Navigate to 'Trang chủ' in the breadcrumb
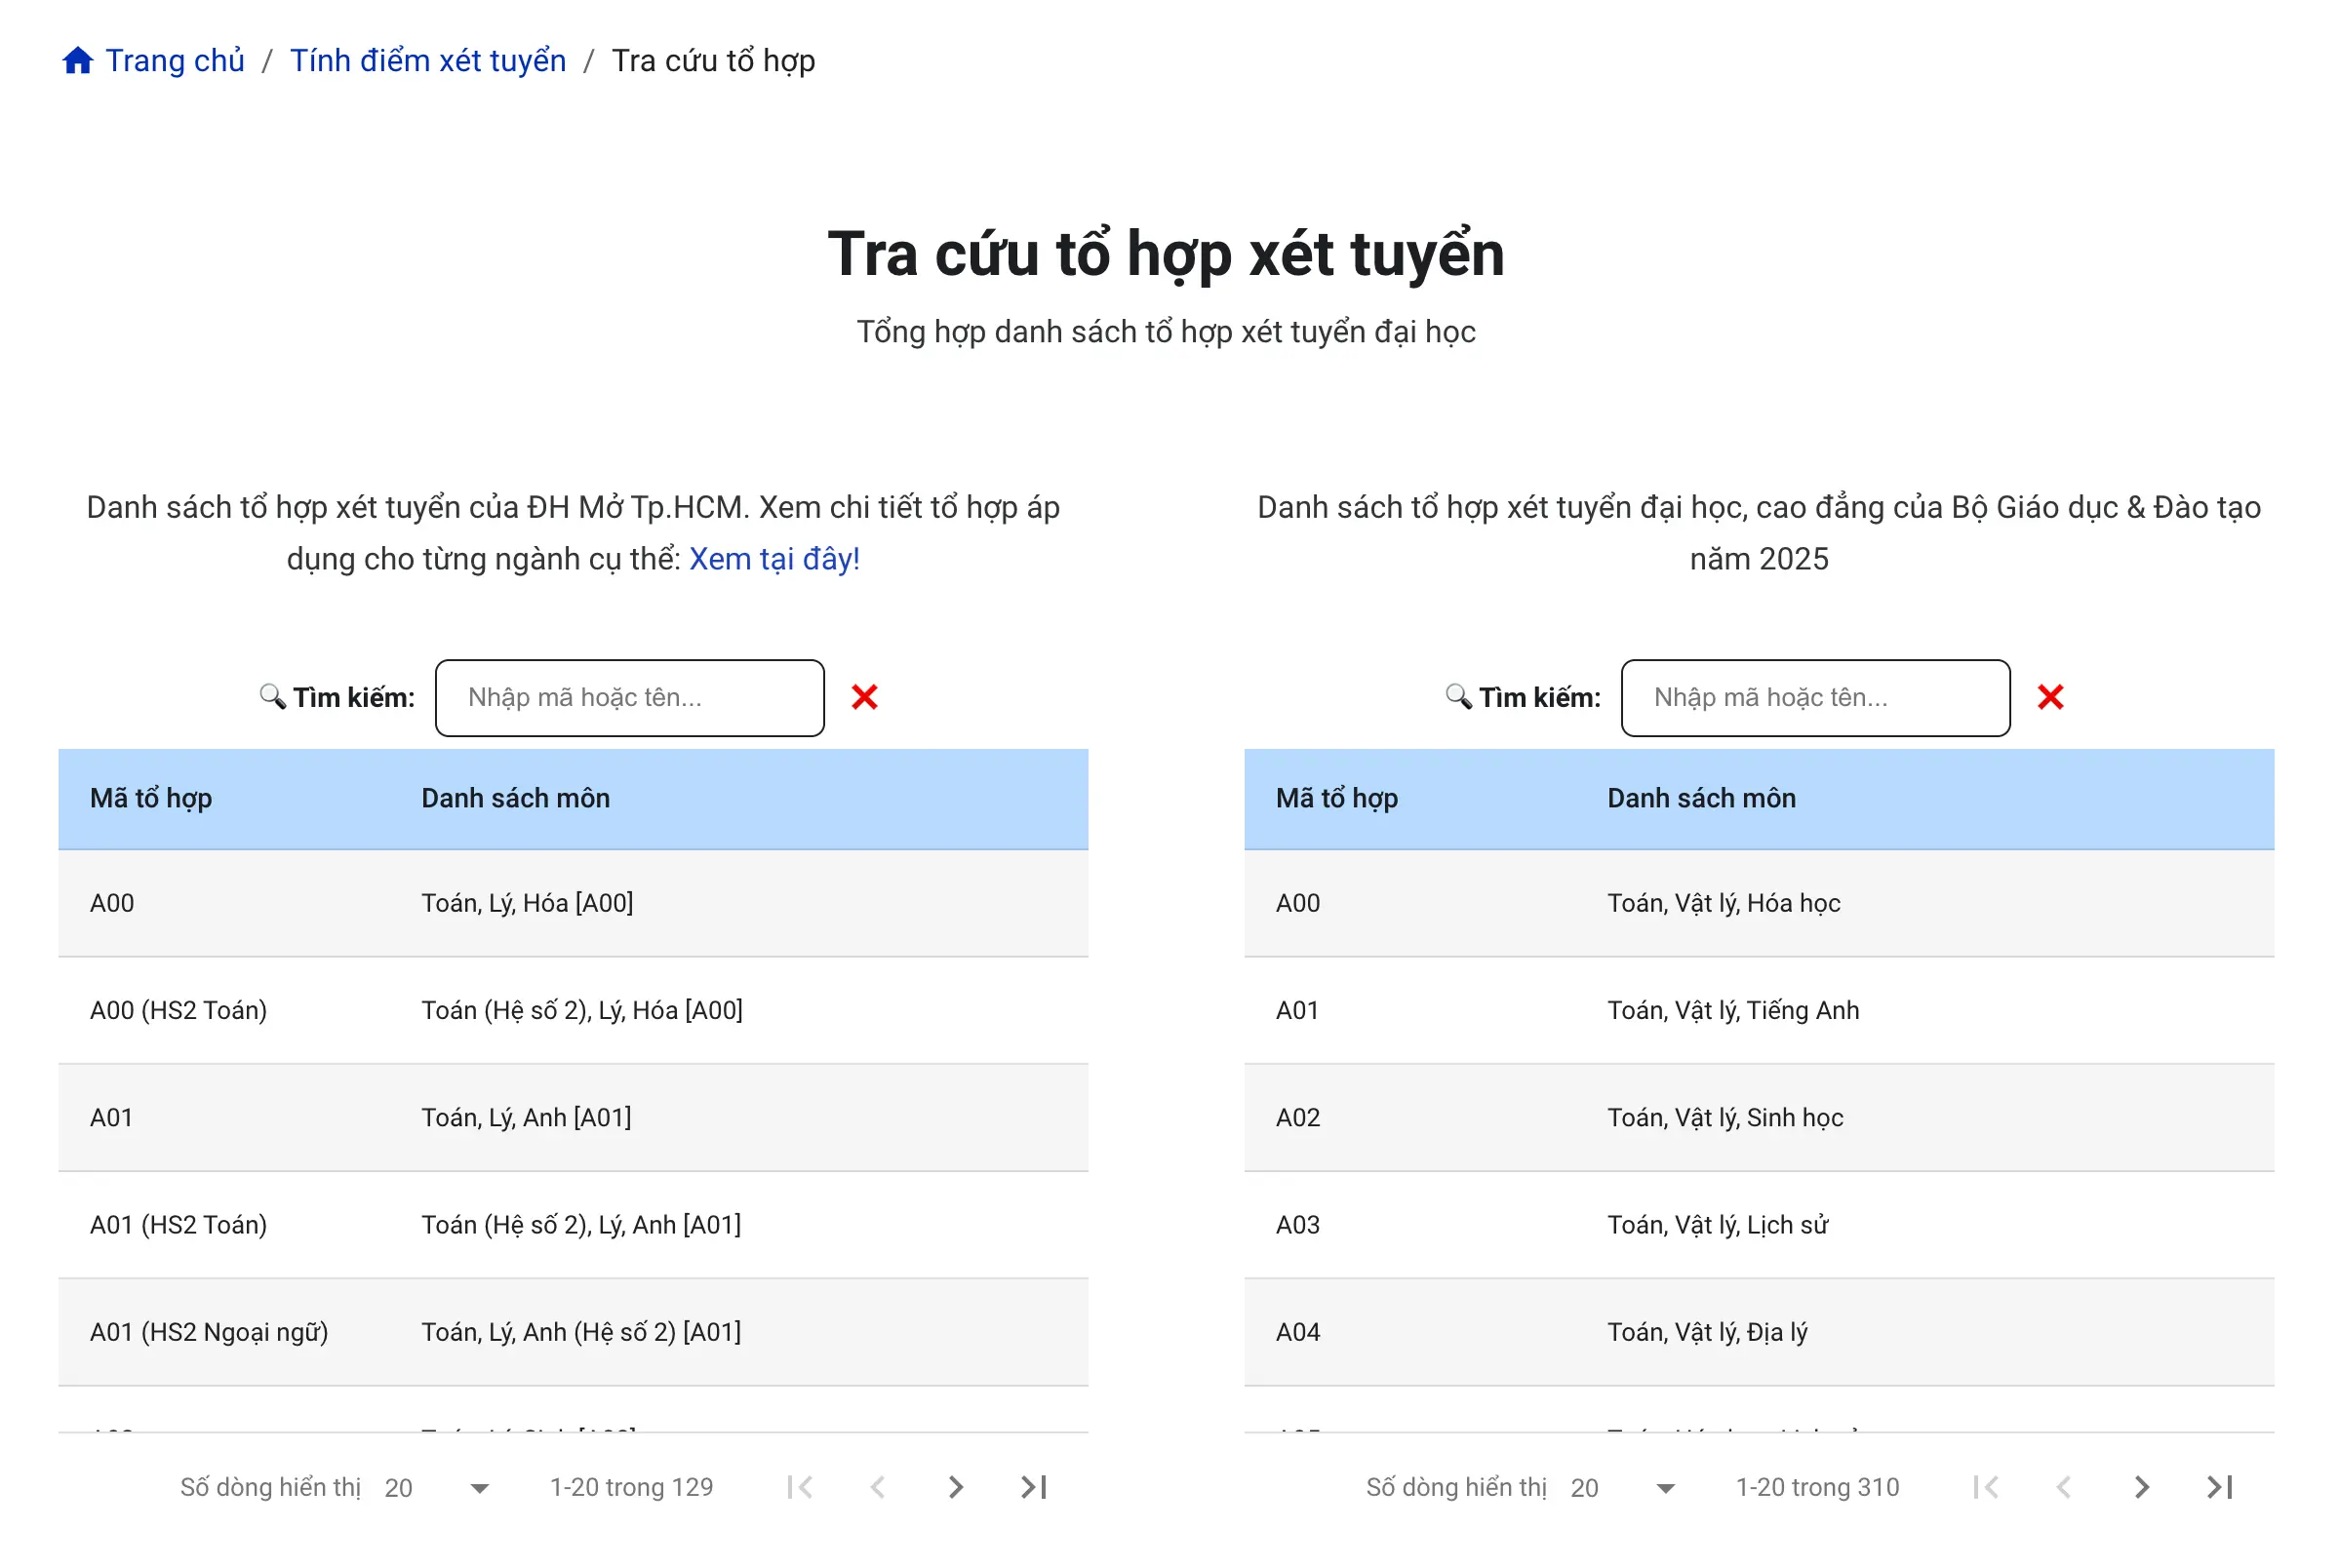The image size is (2339, 1568). click(176, 60)
